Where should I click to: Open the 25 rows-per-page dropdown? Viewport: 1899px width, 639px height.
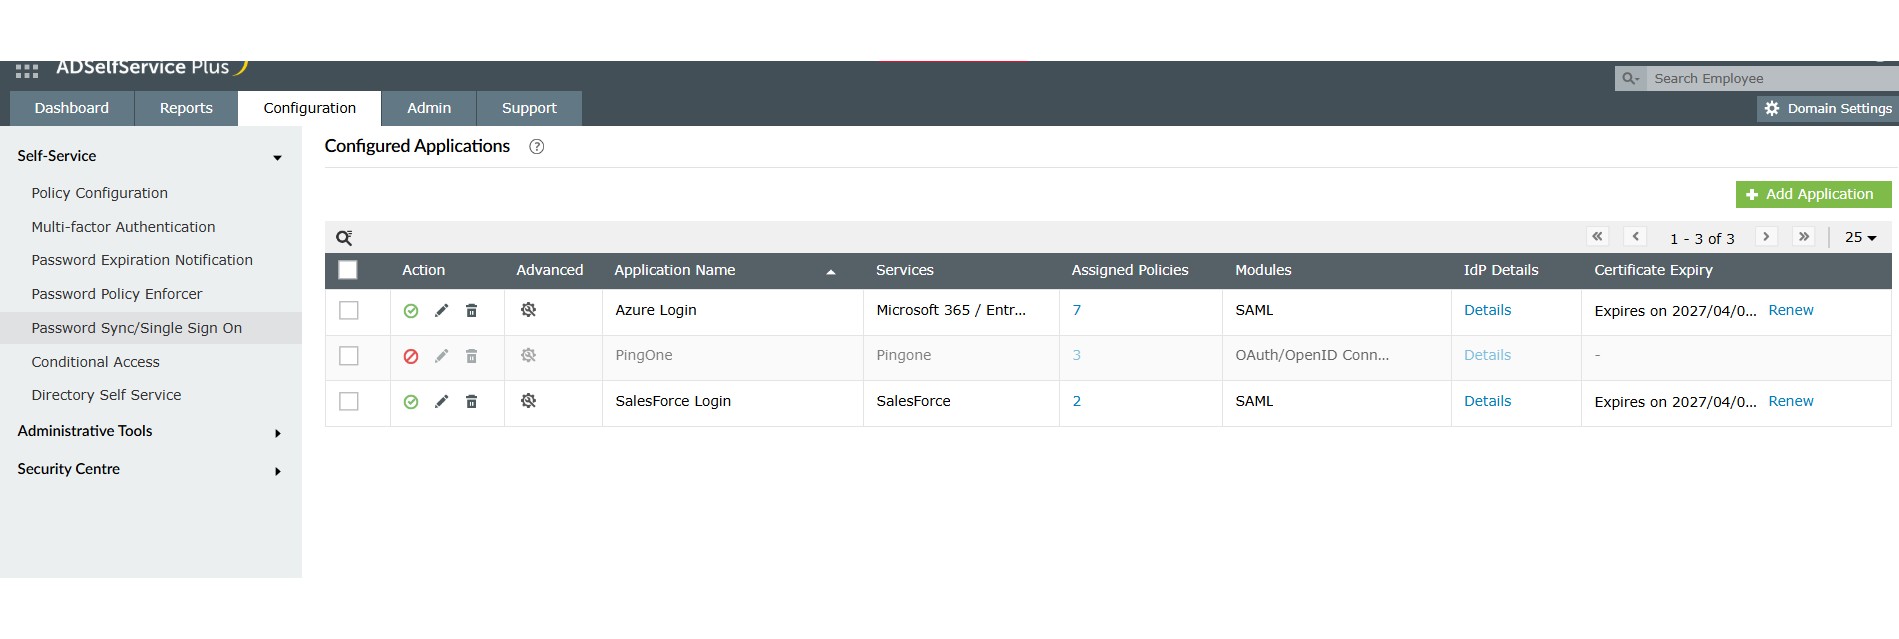(x=1860, y=238)
